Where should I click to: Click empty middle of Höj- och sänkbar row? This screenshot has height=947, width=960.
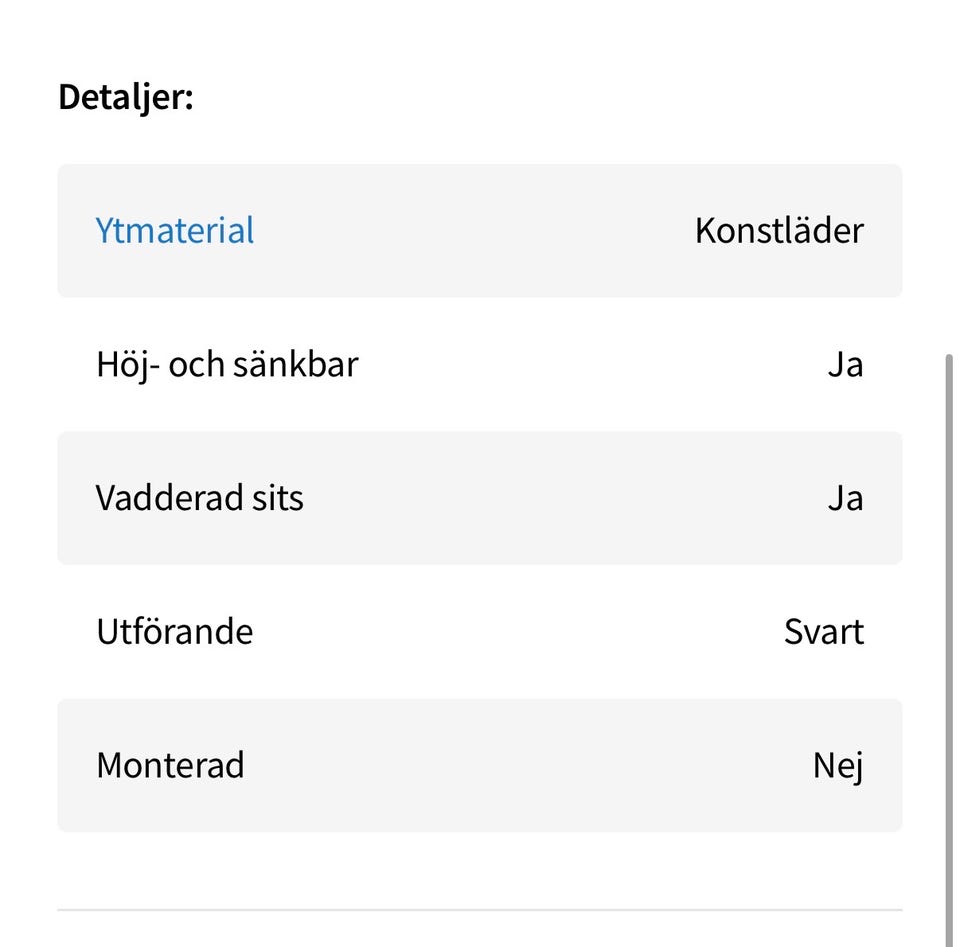tap(590, 365)
